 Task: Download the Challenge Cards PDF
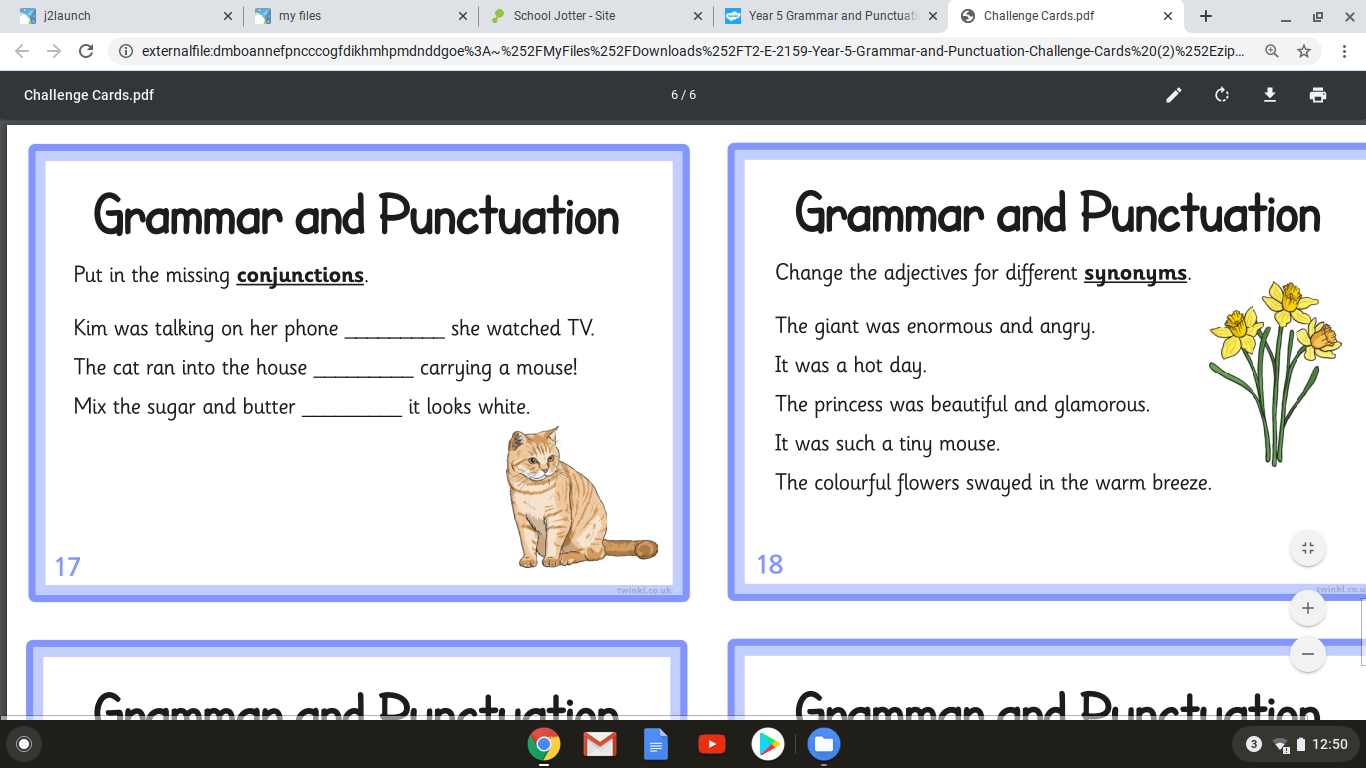[1270, 95]
